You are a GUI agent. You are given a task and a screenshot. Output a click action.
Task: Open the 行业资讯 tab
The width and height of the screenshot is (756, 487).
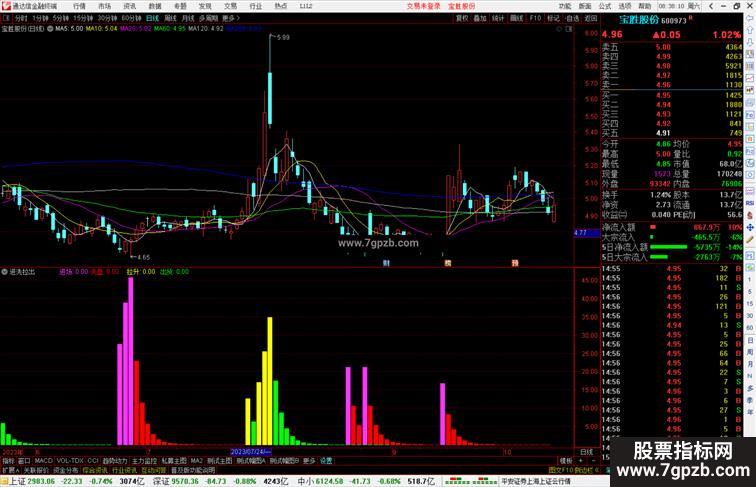click(124, 470)
